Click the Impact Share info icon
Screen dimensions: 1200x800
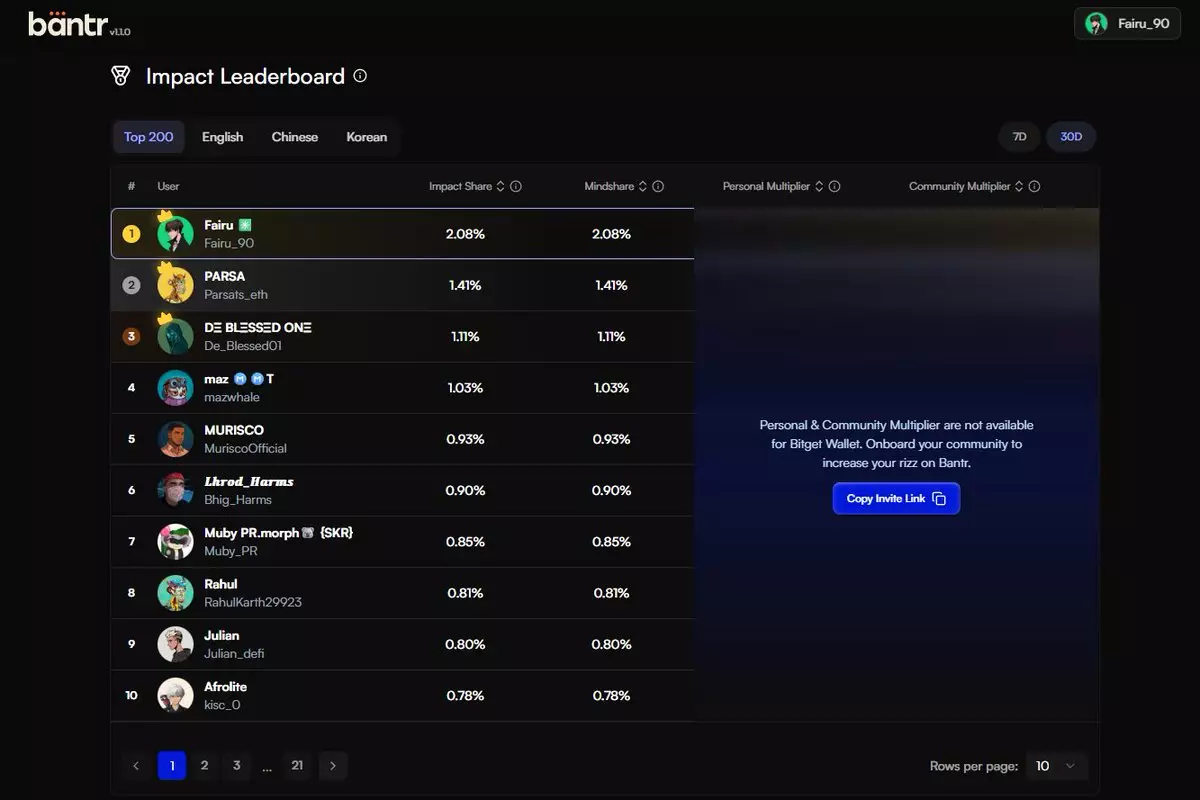click(x=516, y=187)
